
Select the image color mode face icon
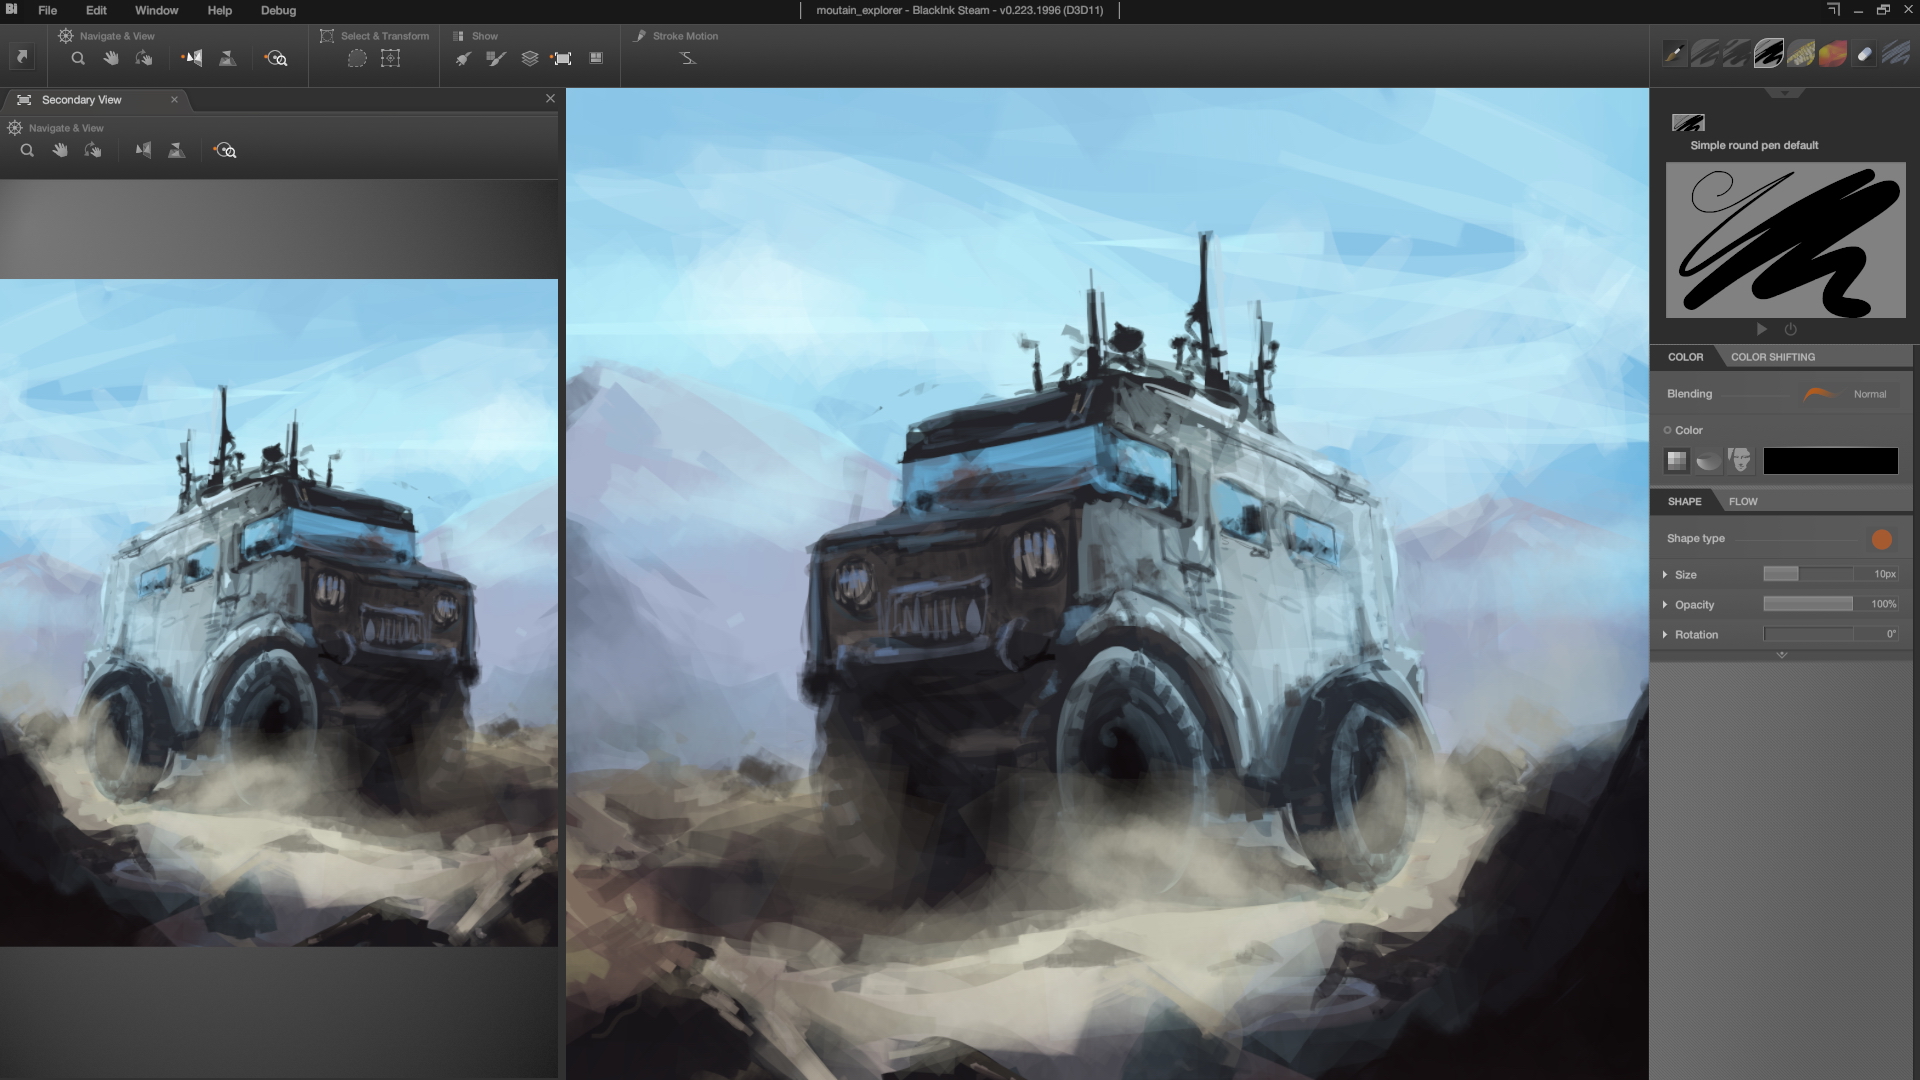pos(1740,460)
